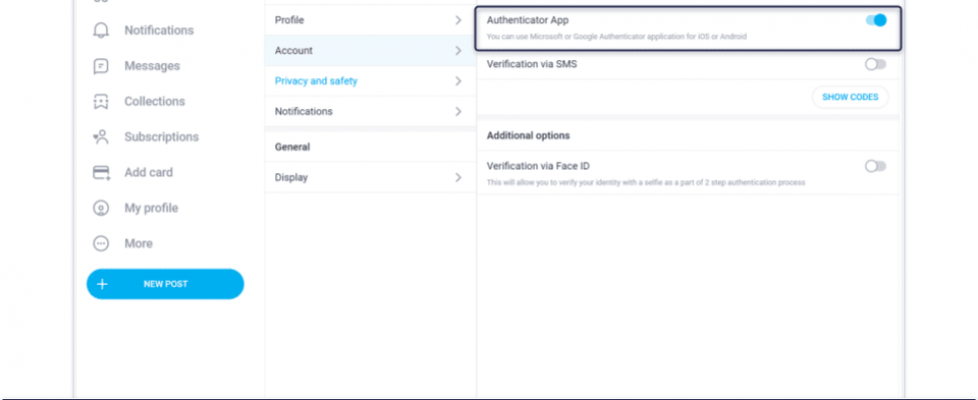The width and height of the screenshot is (978, 400).
Task: Expand the Display settings chevron
Action: (x=458, y=177)
